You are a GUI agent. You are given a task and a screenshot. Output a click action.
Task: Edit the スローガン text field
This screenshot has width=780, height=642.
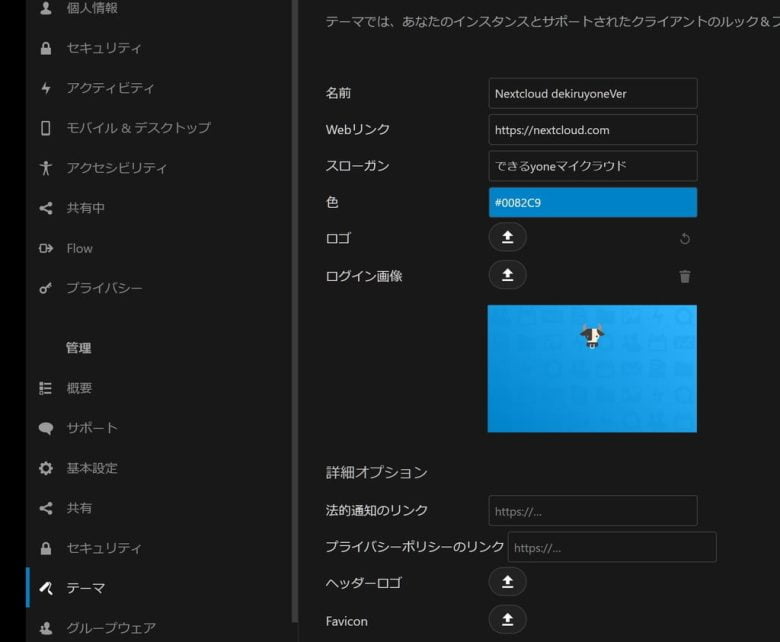pos(593,166)
